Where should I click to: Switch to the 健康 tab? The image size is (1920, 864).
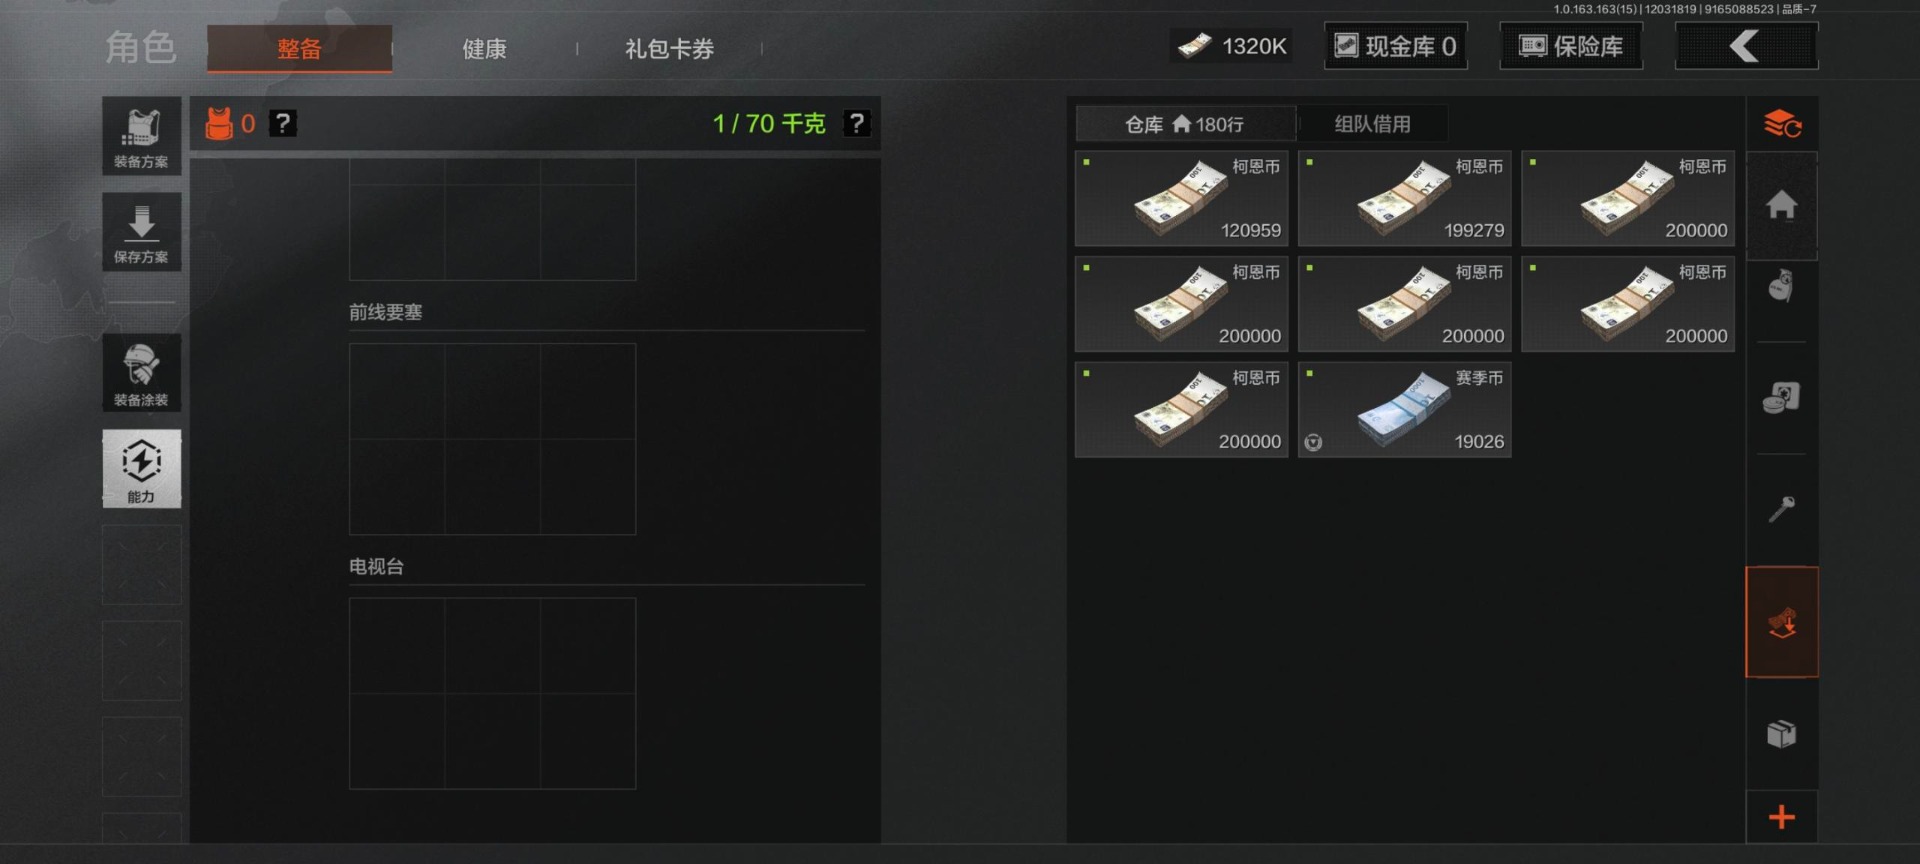tap(484, 48)
